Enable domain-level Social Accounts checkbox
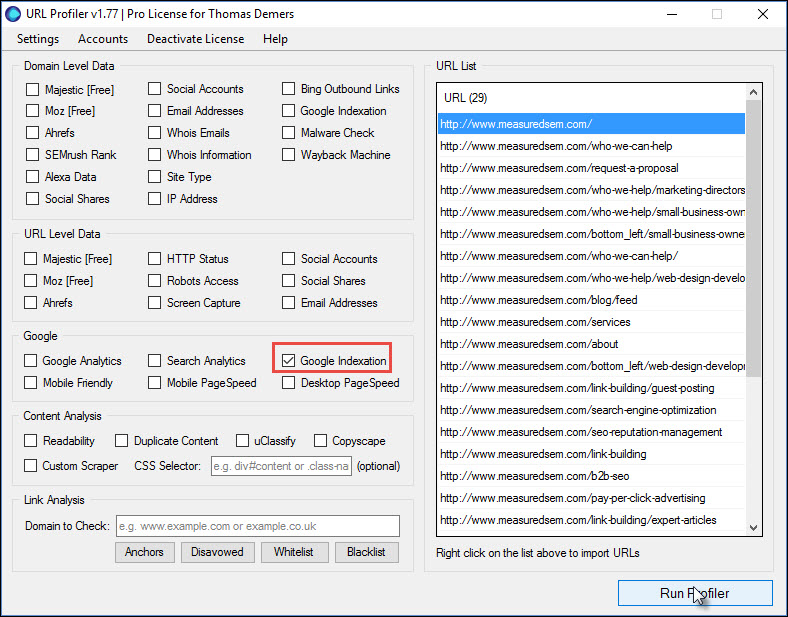 [x=154, y=89]
